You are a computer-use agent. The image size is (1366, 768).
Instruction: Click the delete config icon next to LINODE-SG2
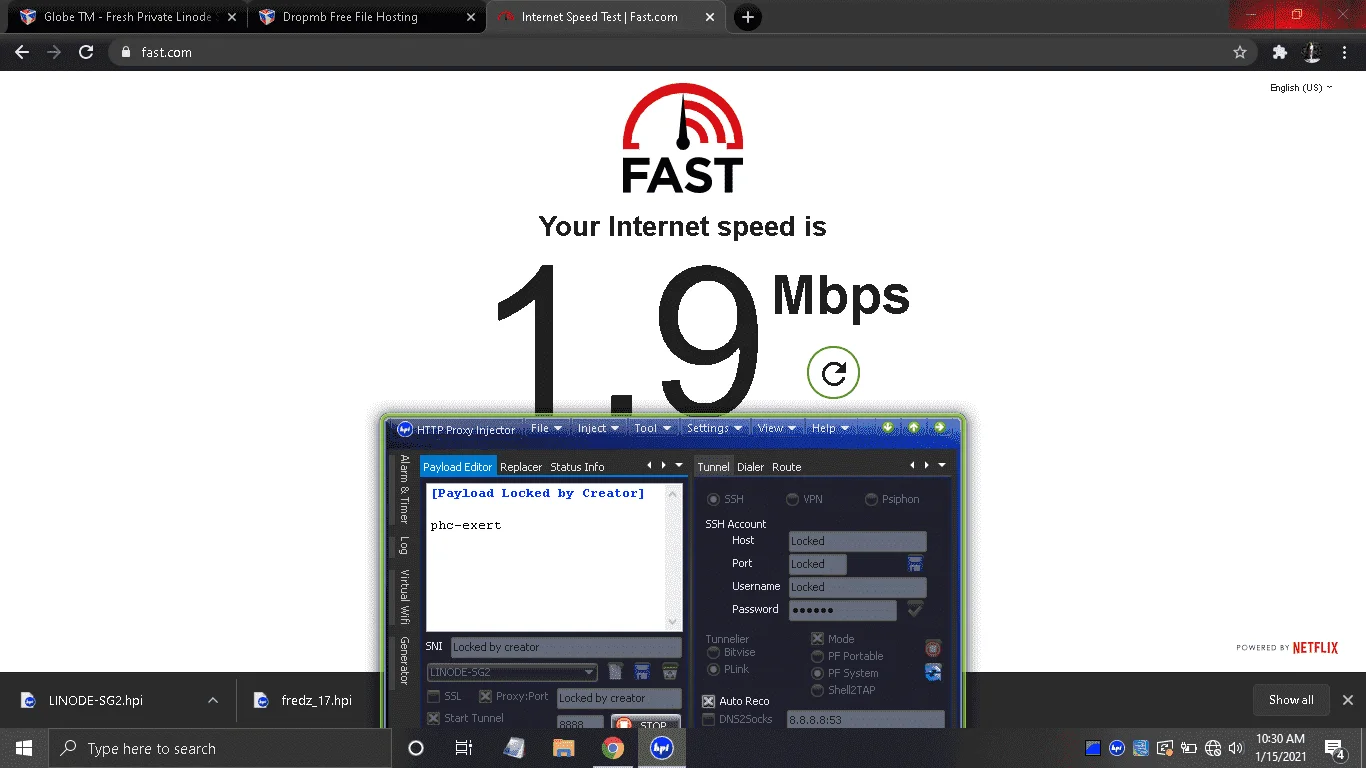[x=670, y=672]
